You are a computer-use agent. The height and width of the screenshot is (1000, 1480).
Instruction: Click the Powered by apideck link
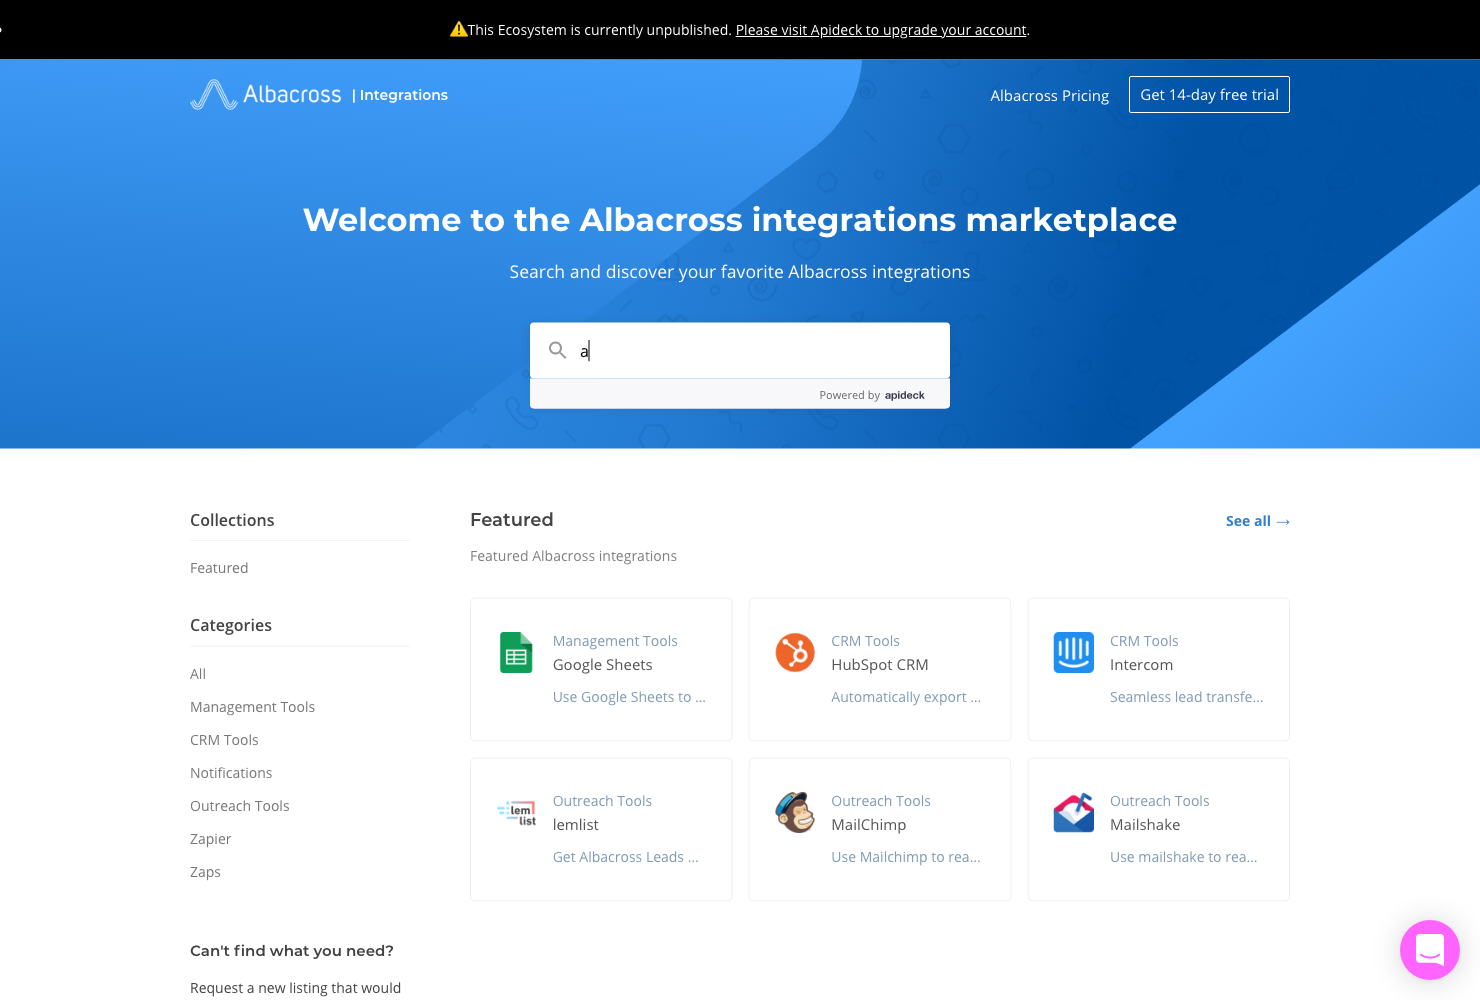[872, 395]
